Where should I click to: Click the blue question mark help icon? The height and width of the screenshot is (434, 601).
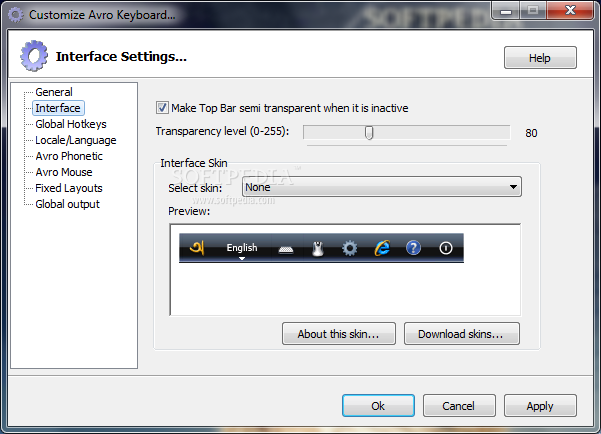413,248
